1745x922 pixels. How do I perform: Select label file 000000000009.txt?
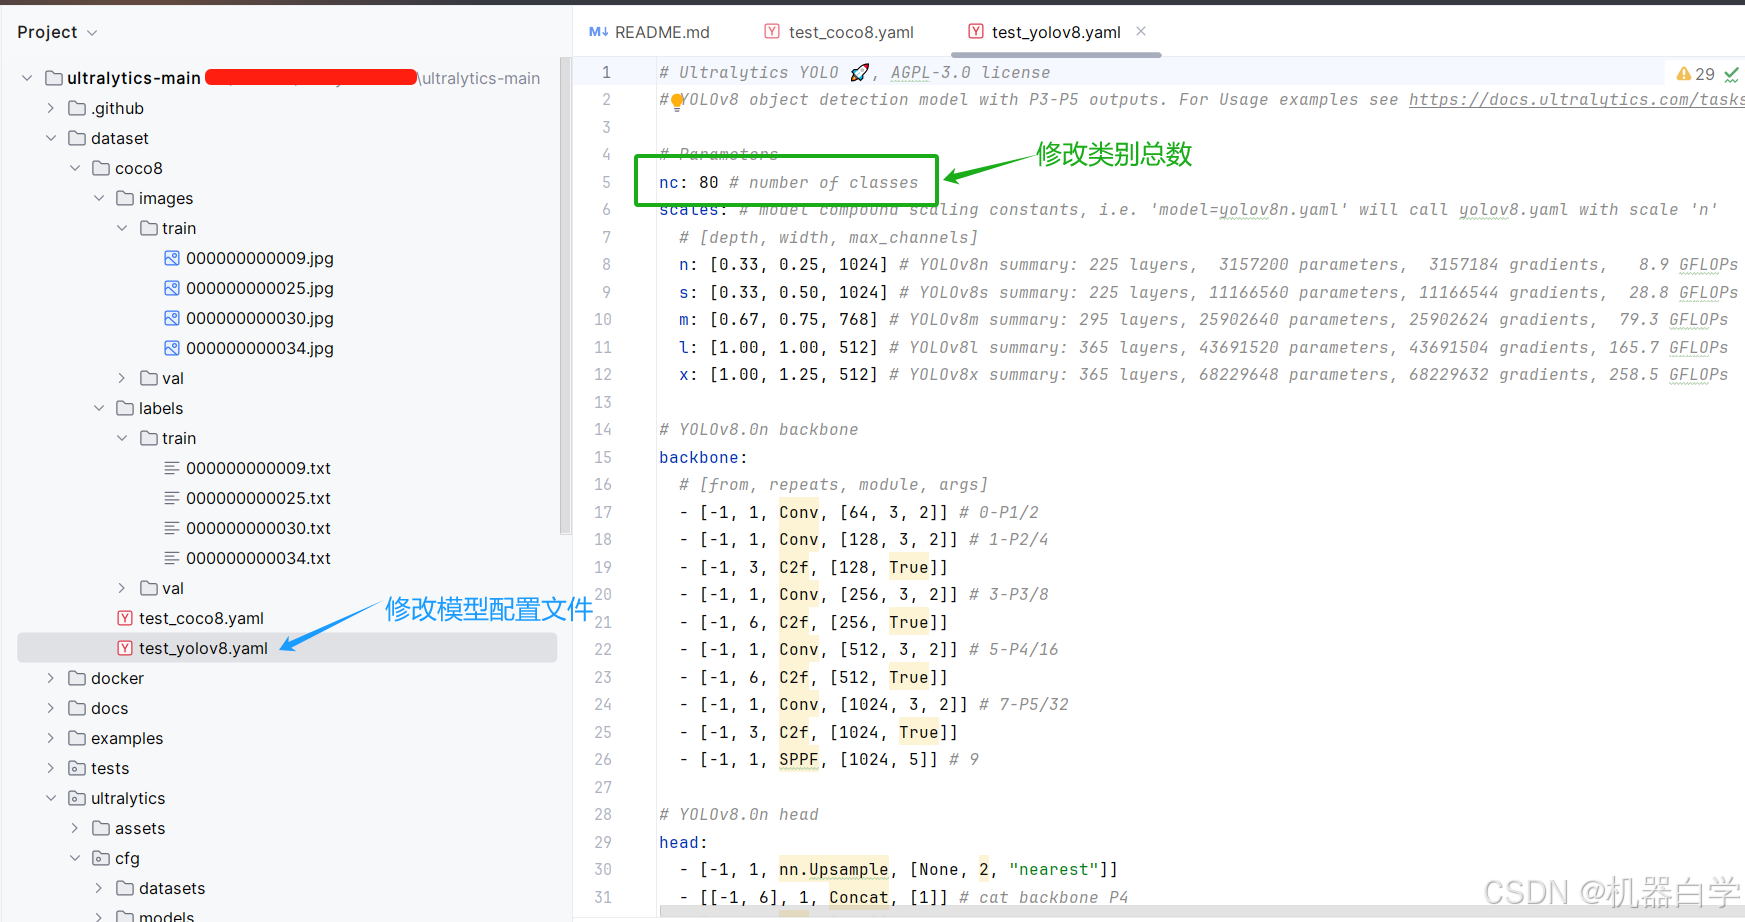(258, 468)
